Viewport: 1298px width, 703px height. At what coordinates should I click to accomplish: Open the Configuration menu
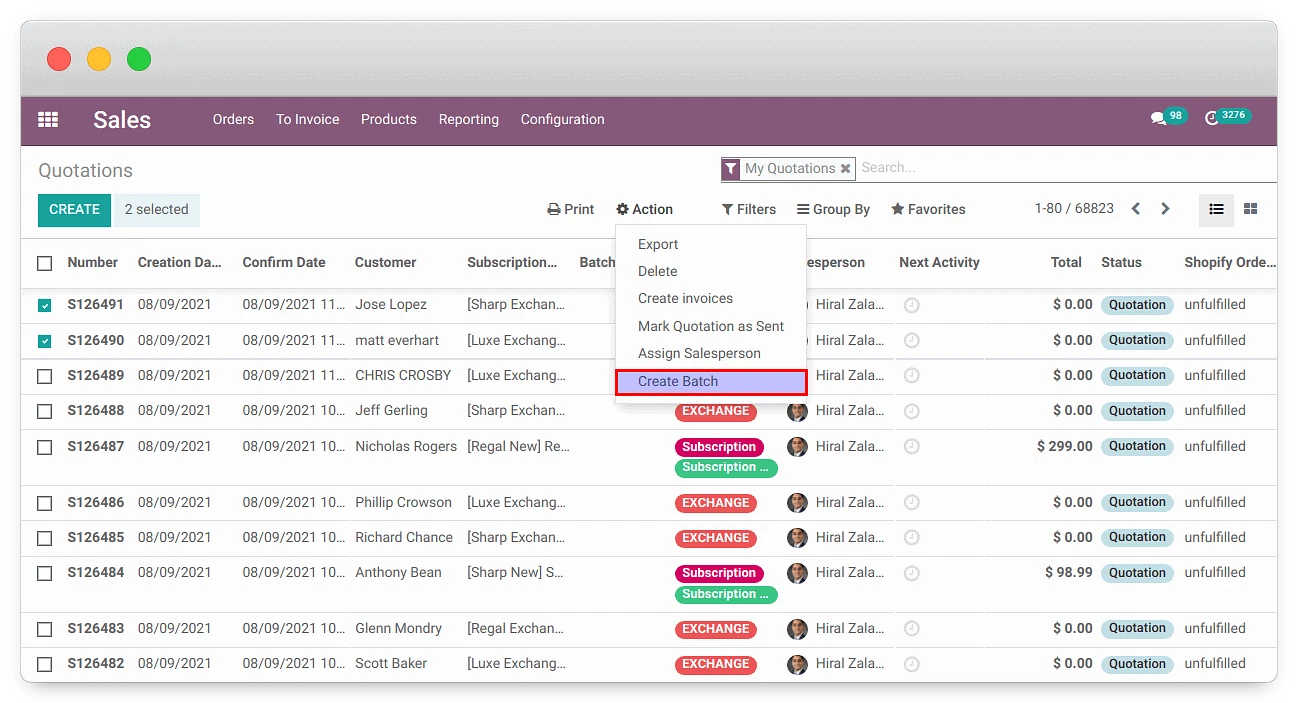tap(562, 119)
